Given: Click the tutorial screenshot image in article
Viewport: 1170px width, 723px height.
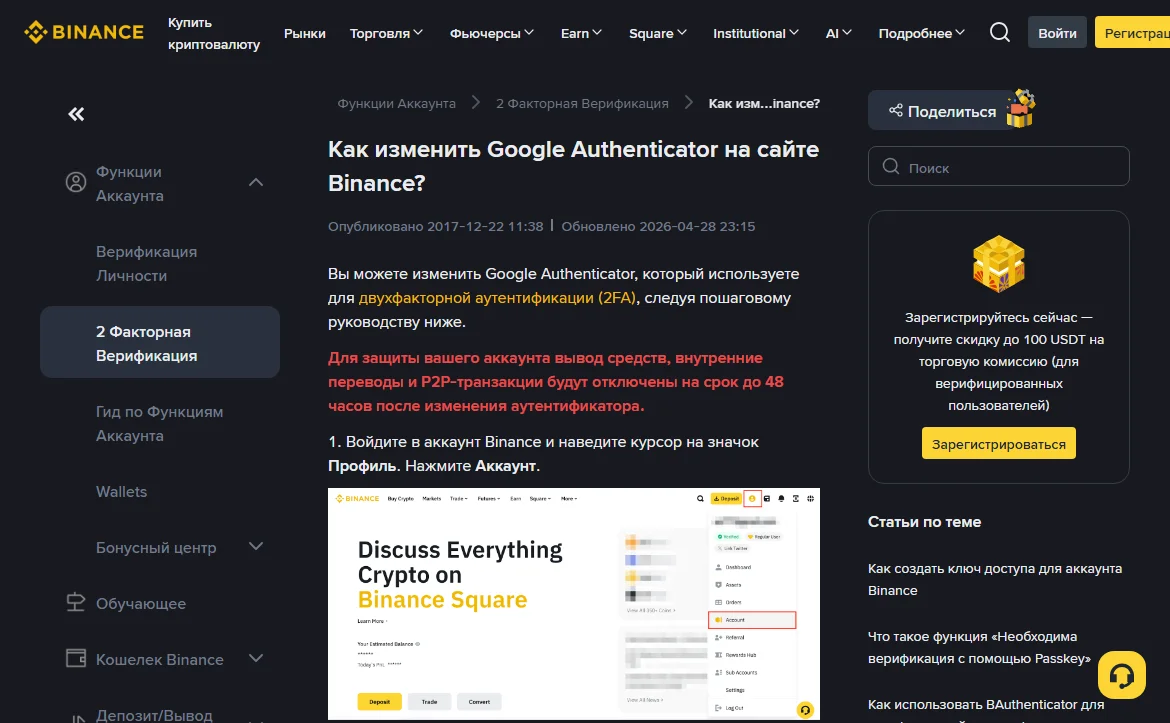Looking at the screenshot, I should 574,604.
